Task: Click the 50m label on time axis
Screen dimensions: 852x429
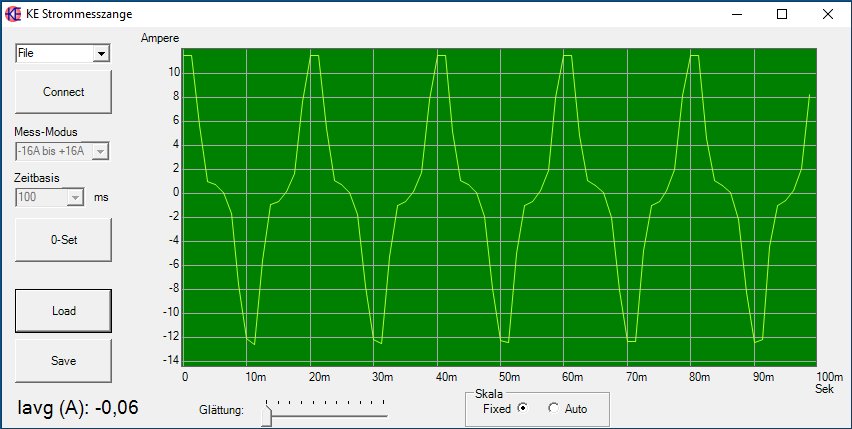Action: click(509, 377)
